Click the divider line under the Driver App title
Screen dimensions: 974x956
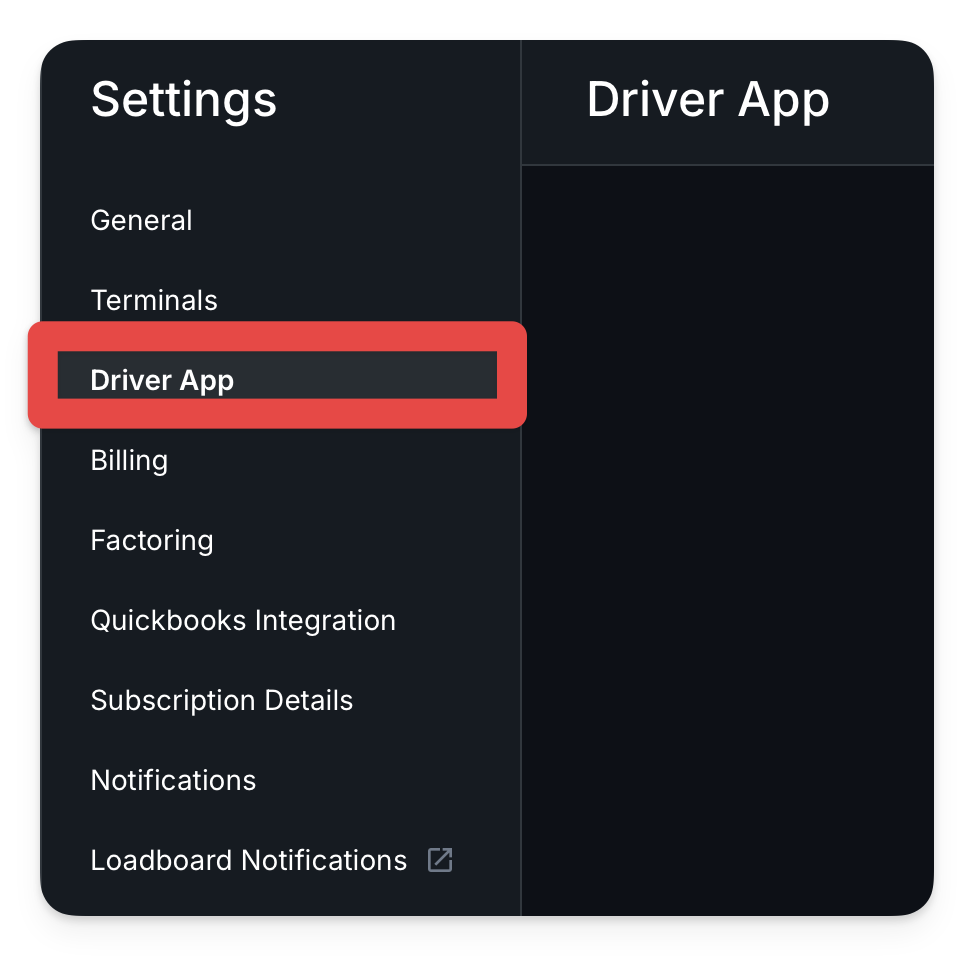pos(727,165)
